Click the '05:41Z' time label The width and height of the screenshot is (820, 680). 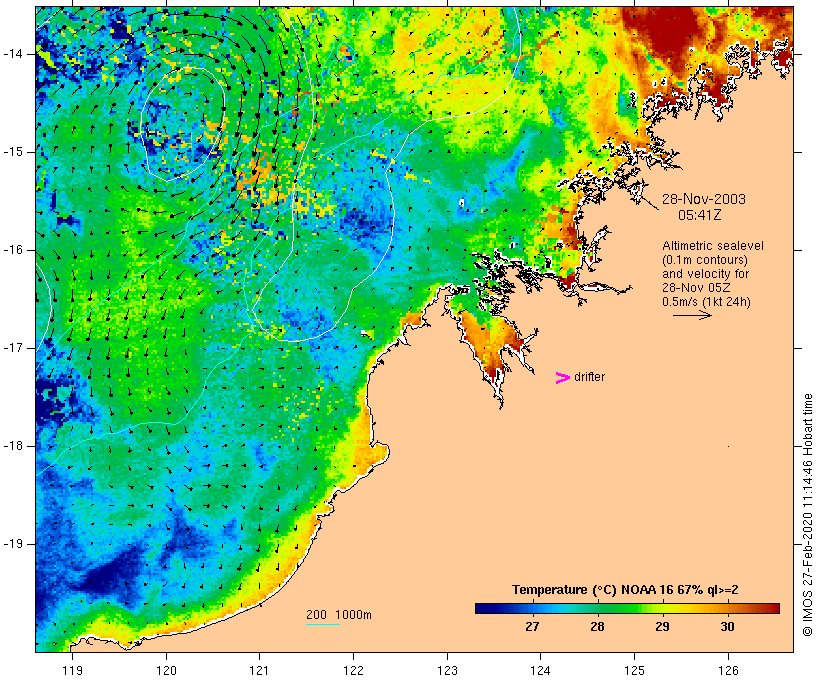[x=700, y=215]
